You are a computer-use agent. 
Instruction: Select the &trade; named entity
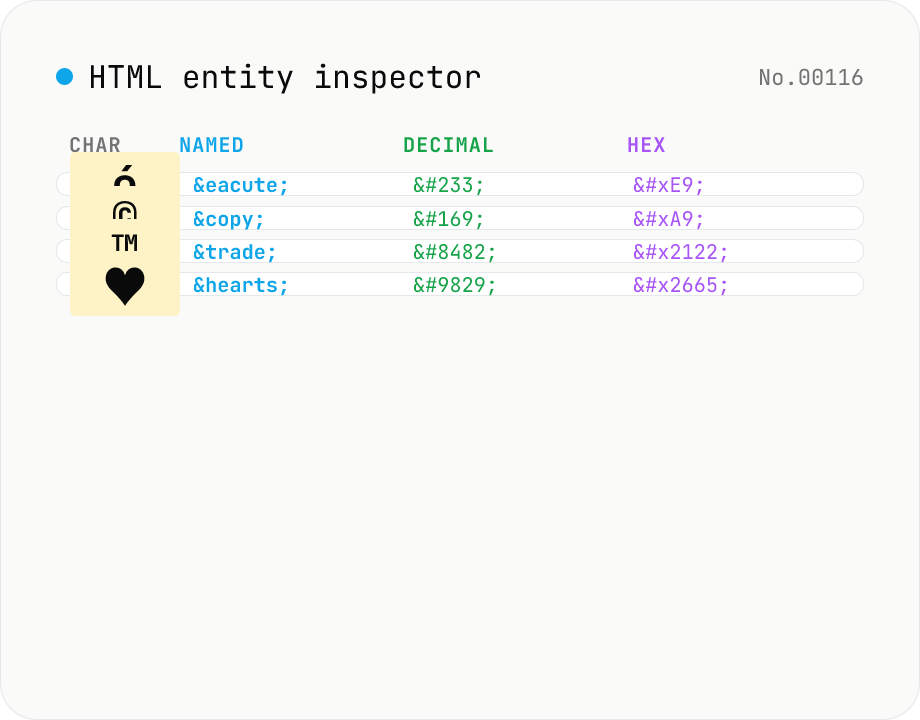(235, 252)
